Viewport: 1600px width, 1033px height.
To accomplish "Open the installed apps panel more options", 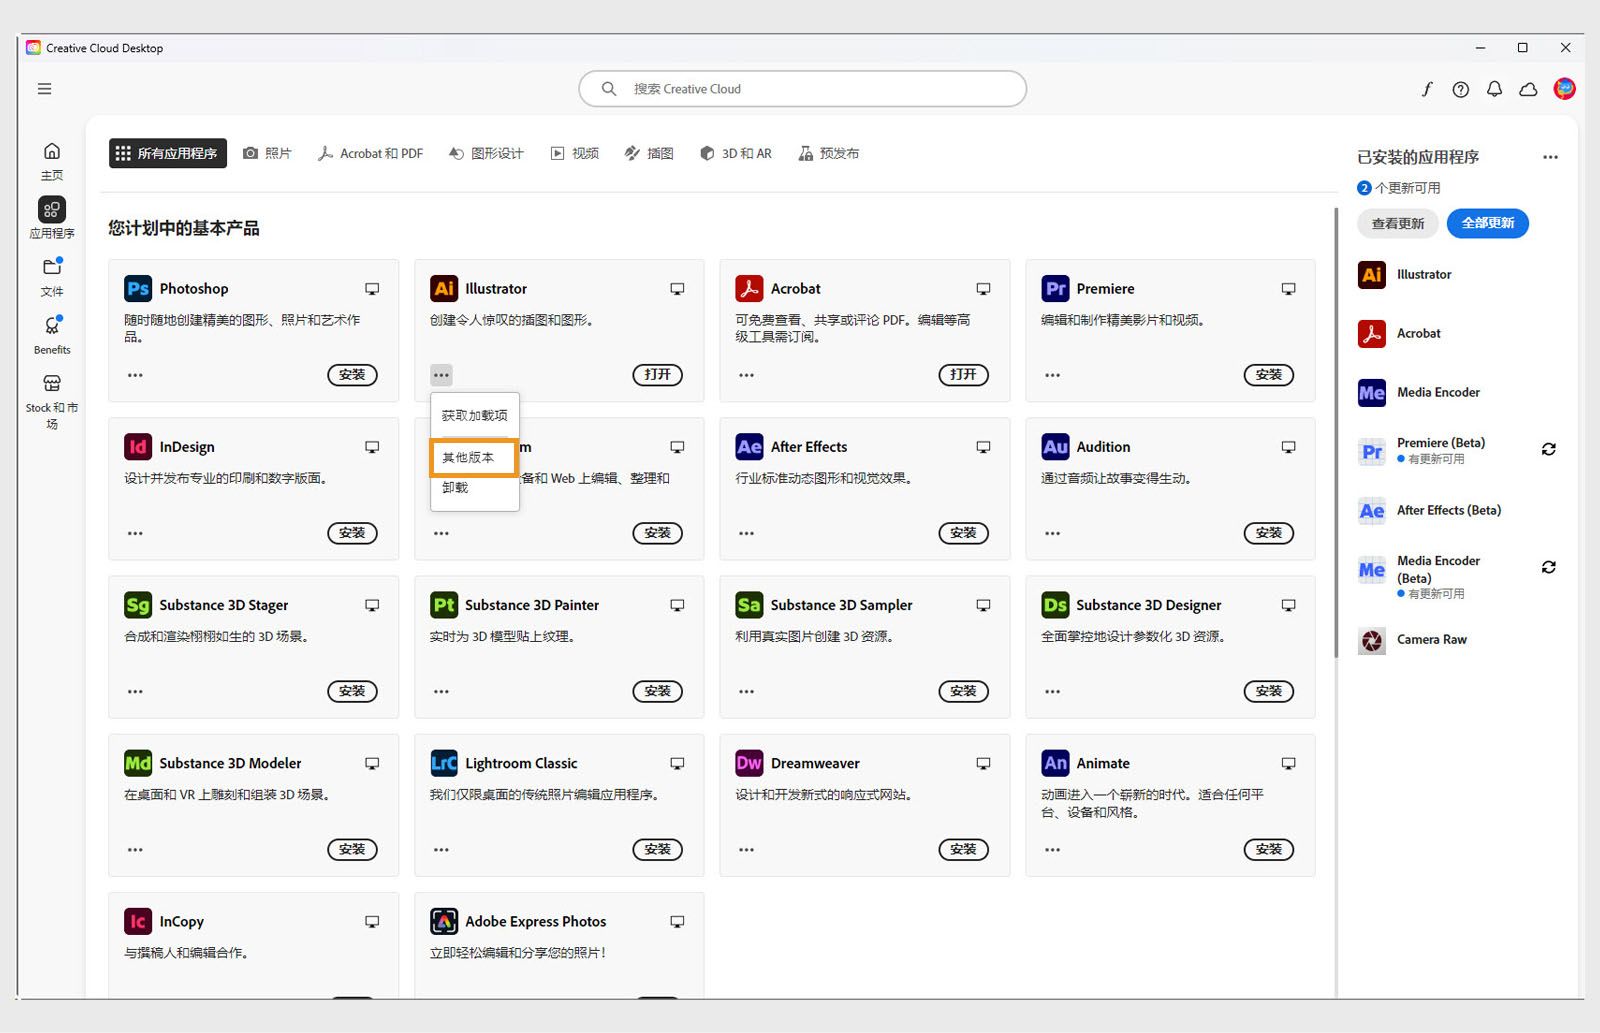I will click(x=1550, y=157).
